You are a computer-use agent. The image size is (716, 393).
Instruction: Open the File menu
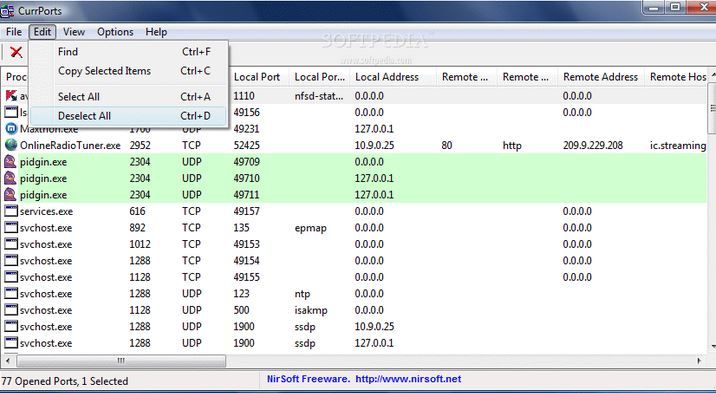(x=14, y=32)
